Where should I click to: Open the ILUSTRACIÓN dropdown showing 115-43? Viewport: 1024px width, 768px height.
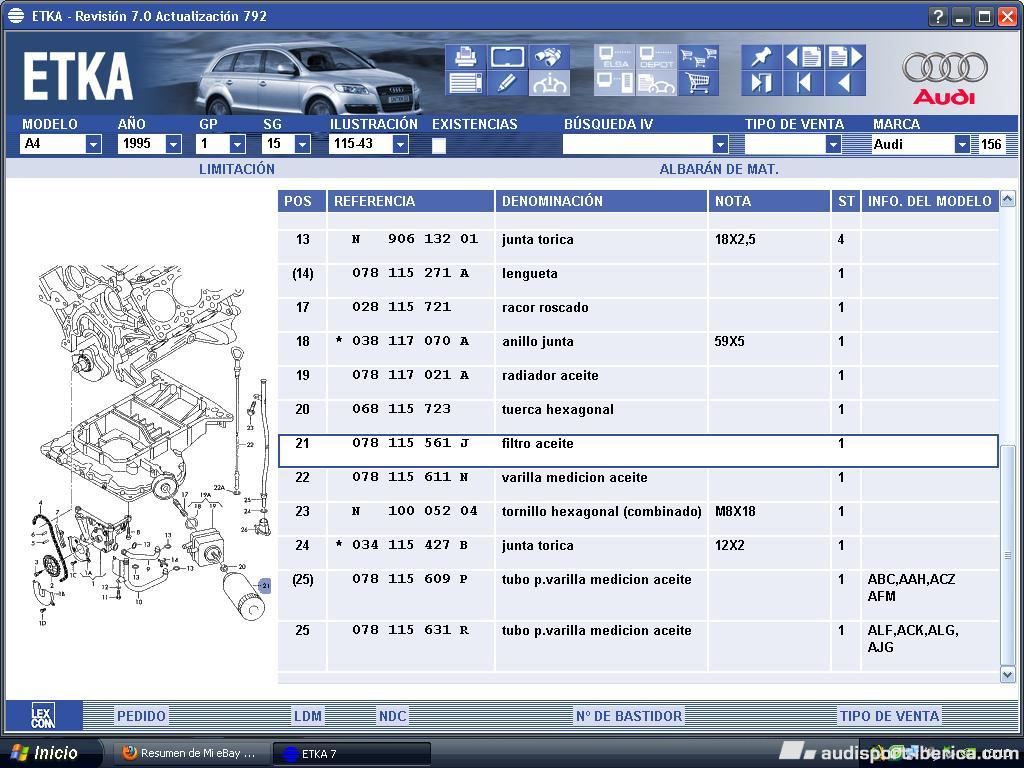(x=400, y=144)
